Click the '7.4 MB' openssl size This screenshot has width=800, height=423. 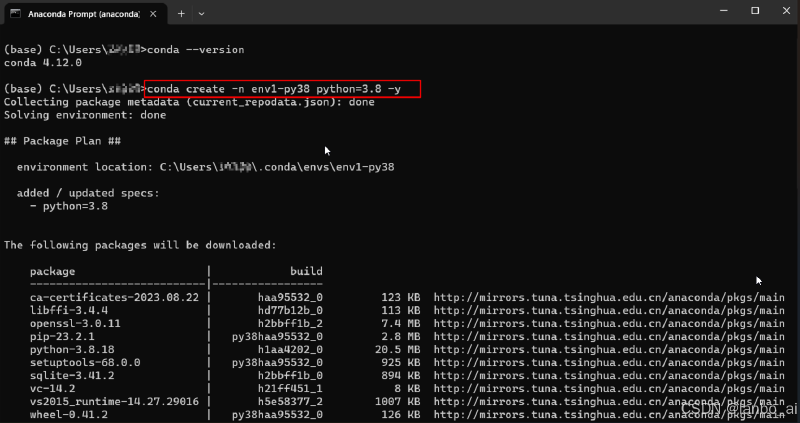[x=401, y=324]
